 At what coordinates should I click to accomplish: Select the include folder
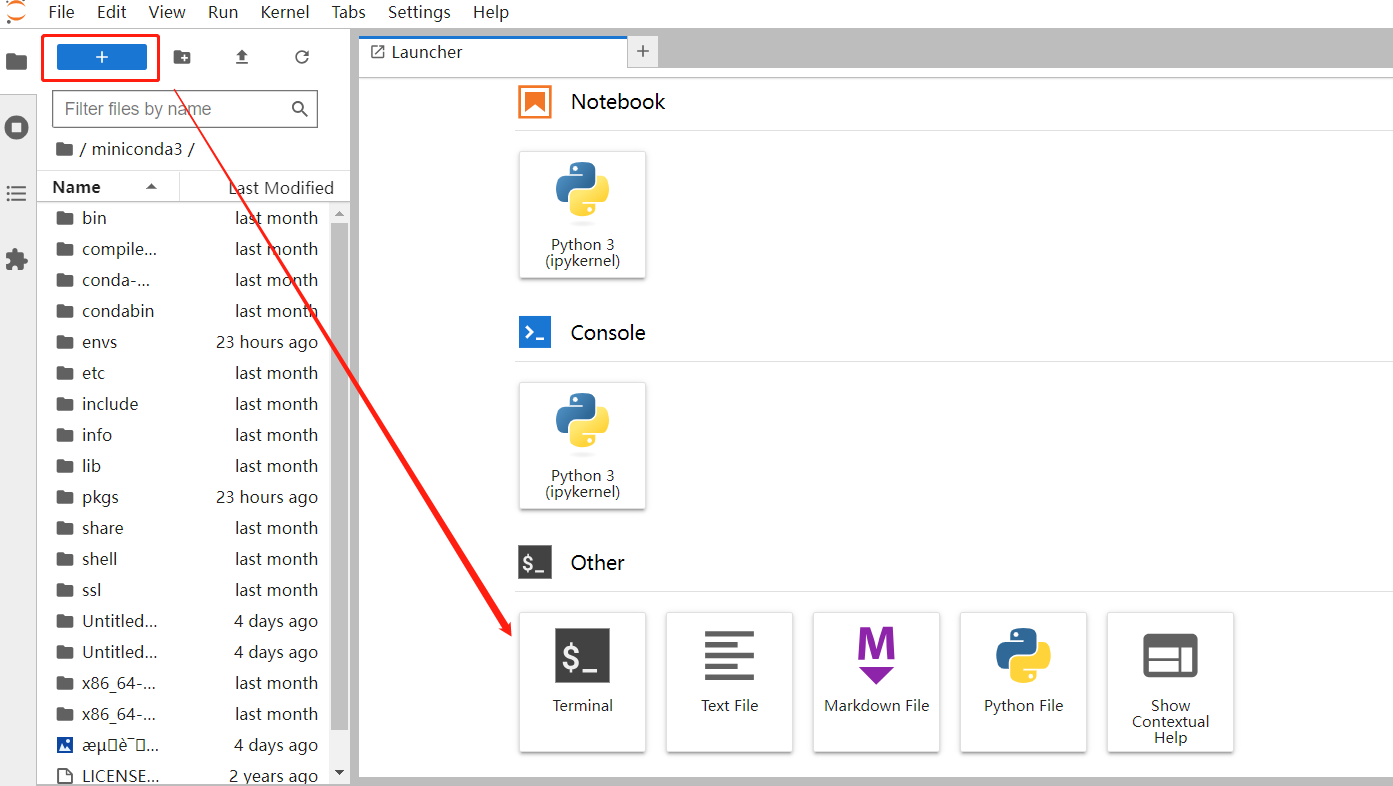click(186, 404)
